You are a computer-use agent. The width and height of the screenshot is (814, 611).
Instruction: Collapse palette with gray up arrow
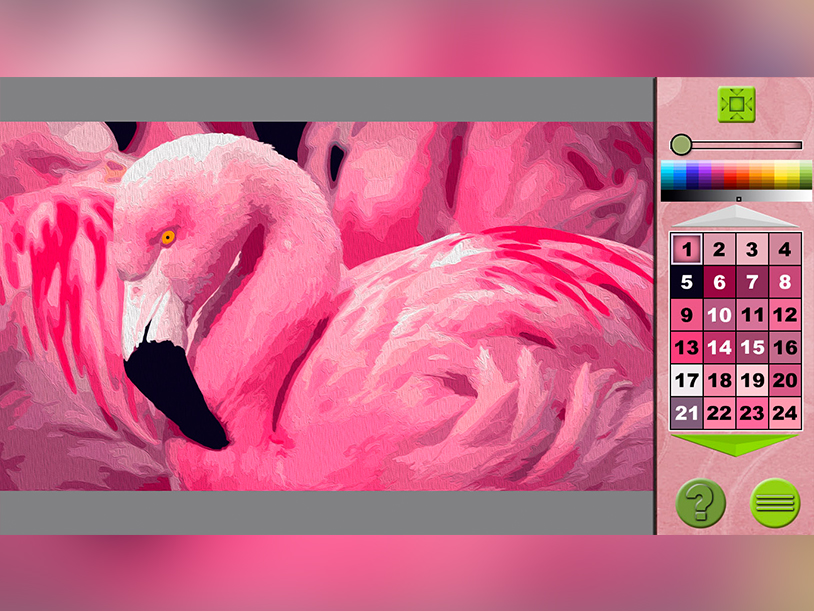pos(736,216)
